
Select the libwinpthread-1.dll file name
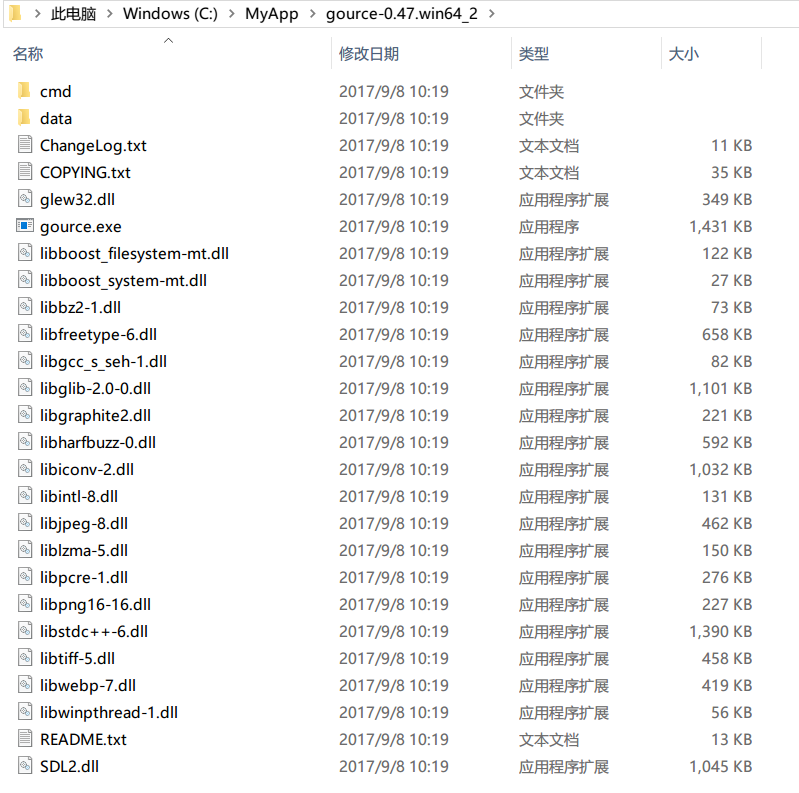click(x=109, y=712)
